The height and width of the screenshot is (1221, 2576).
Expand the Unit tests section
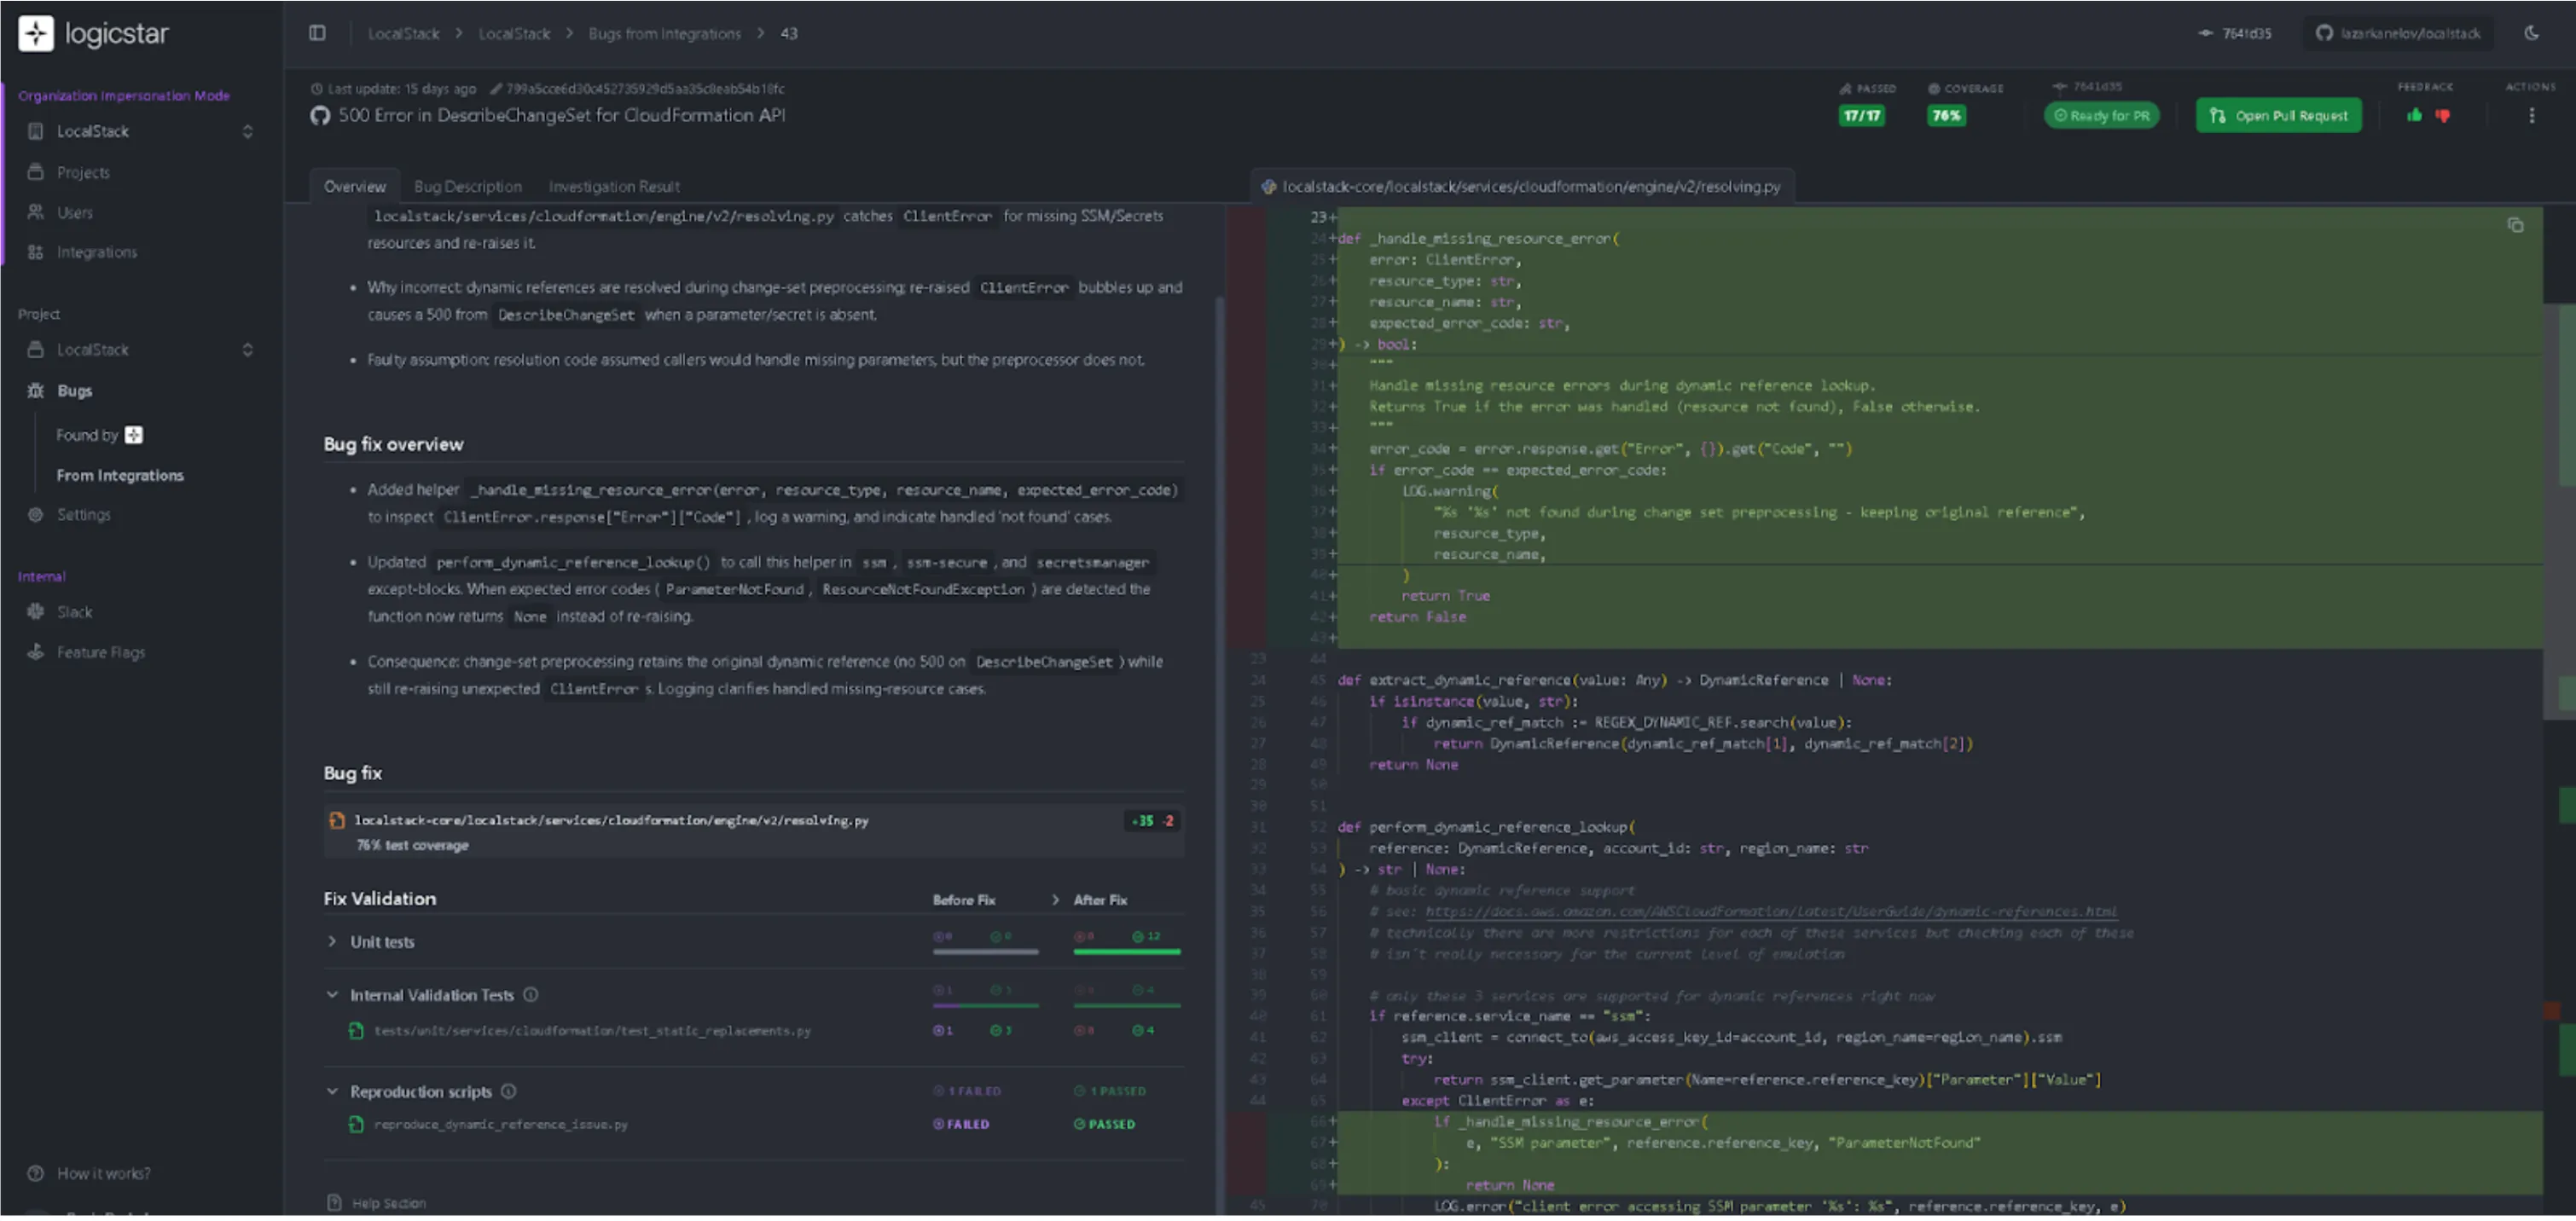tap(333, 941)
